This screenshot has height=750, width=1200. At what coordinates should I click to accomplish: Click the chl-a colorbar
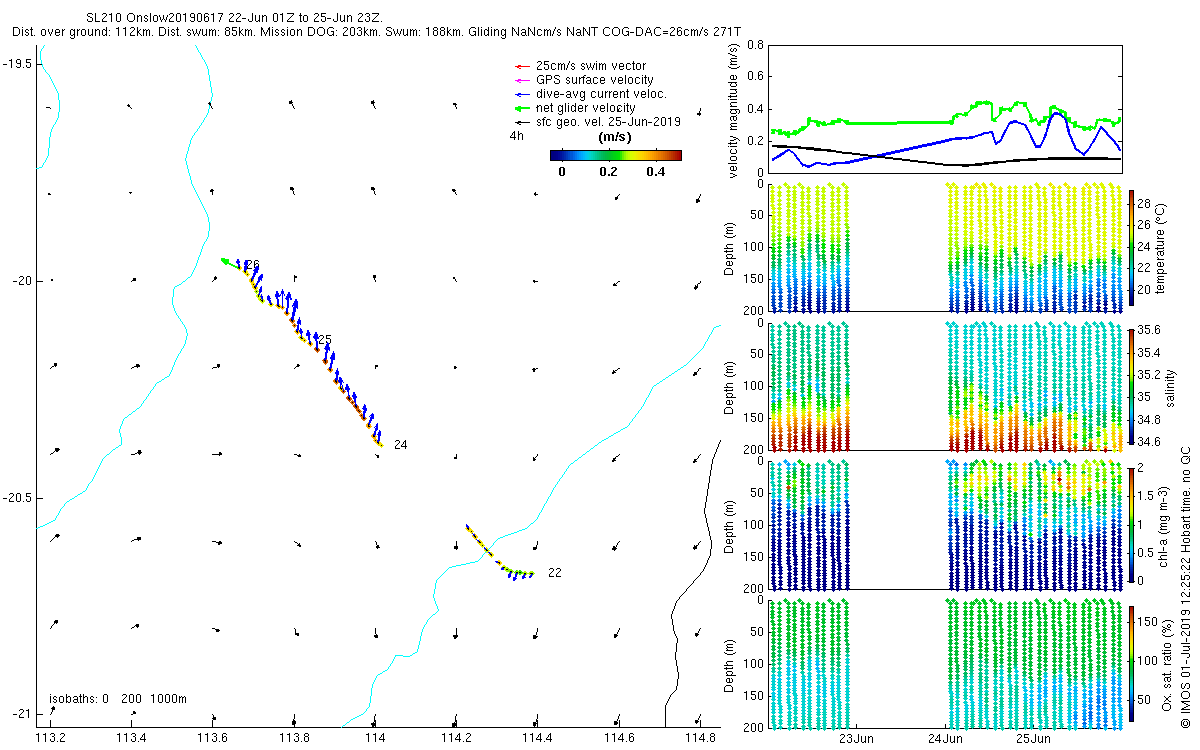click(x=1132, y=523)
